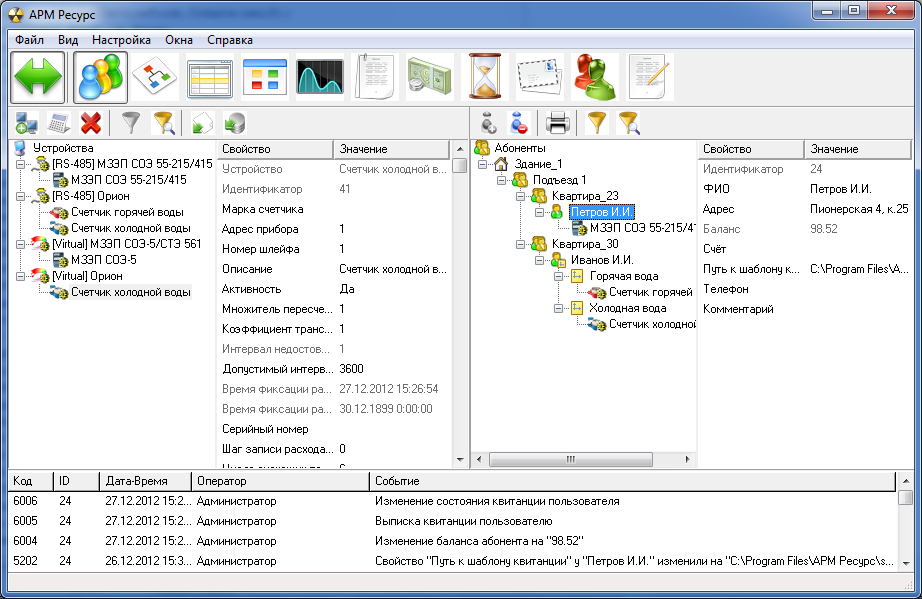Open the graph chart waveform icon

(320, 77)
